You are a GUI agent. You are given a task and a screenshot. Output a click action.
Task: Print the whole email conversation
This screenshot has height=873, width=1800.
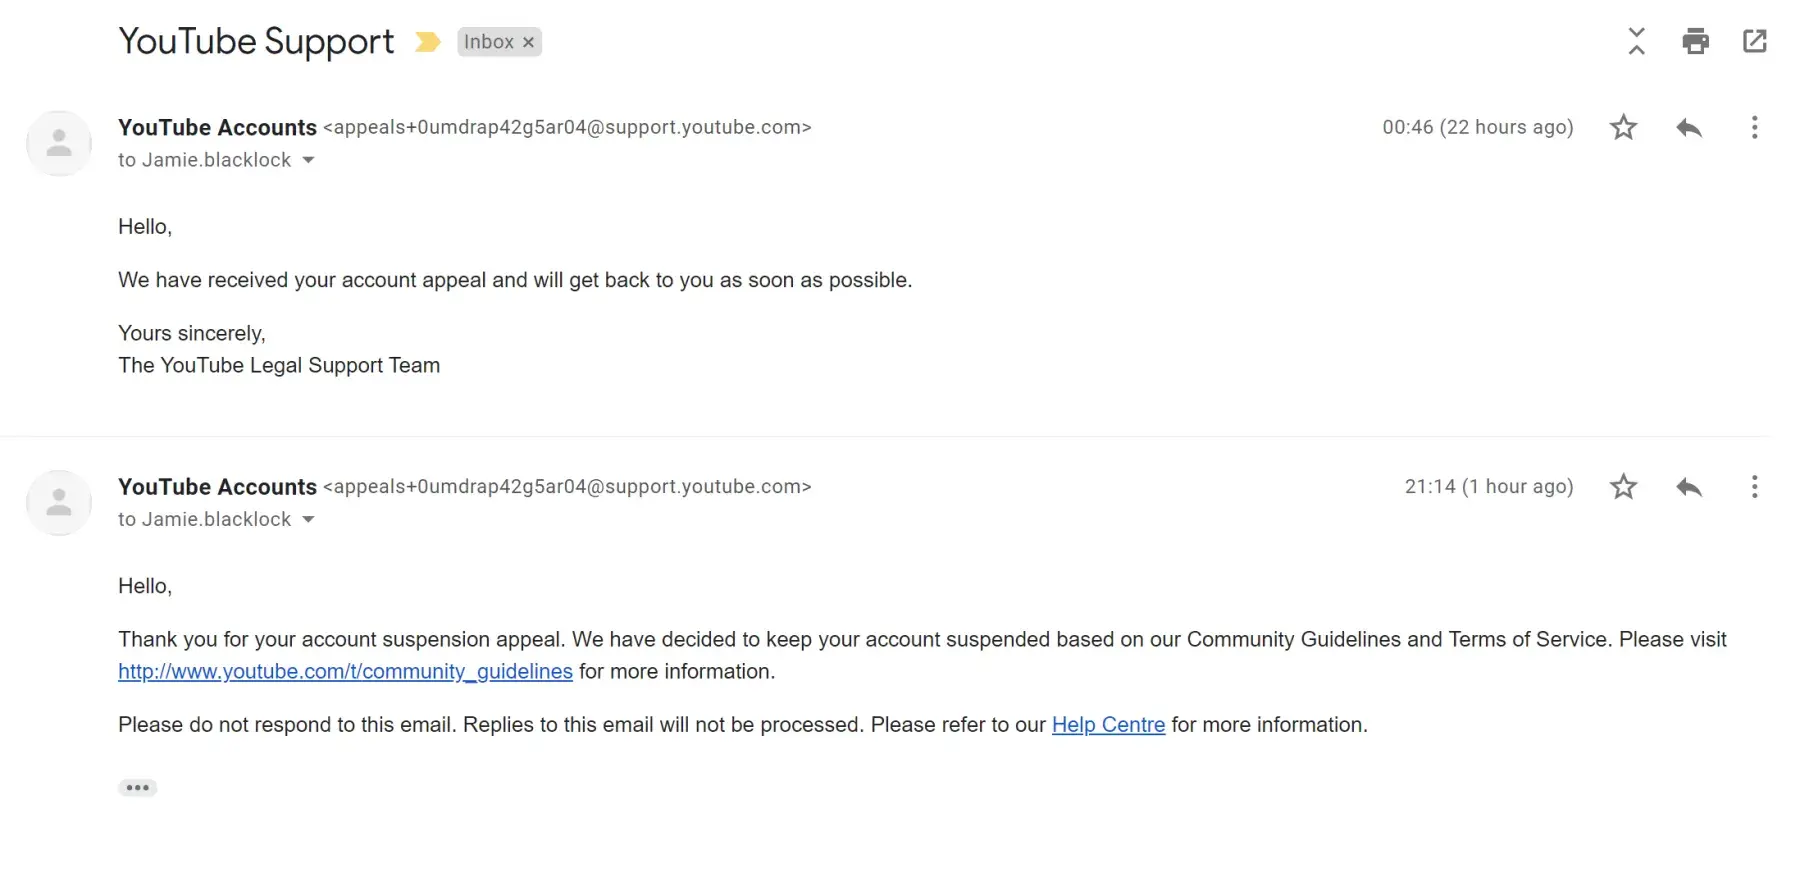1695,41
